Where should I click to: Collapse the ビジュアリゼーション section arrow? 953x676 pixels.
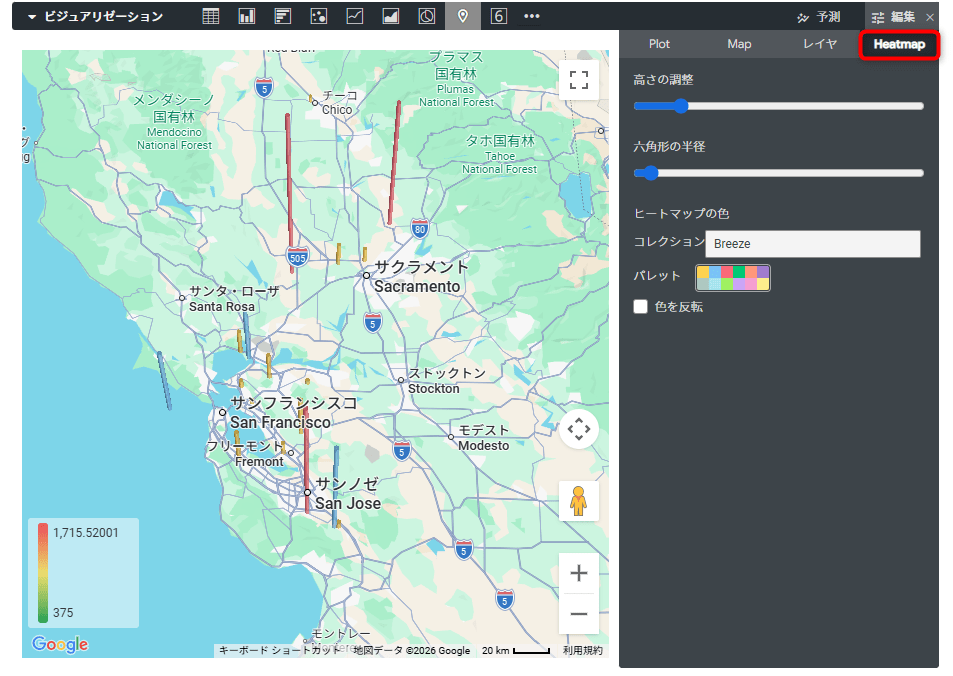(32, 17)
